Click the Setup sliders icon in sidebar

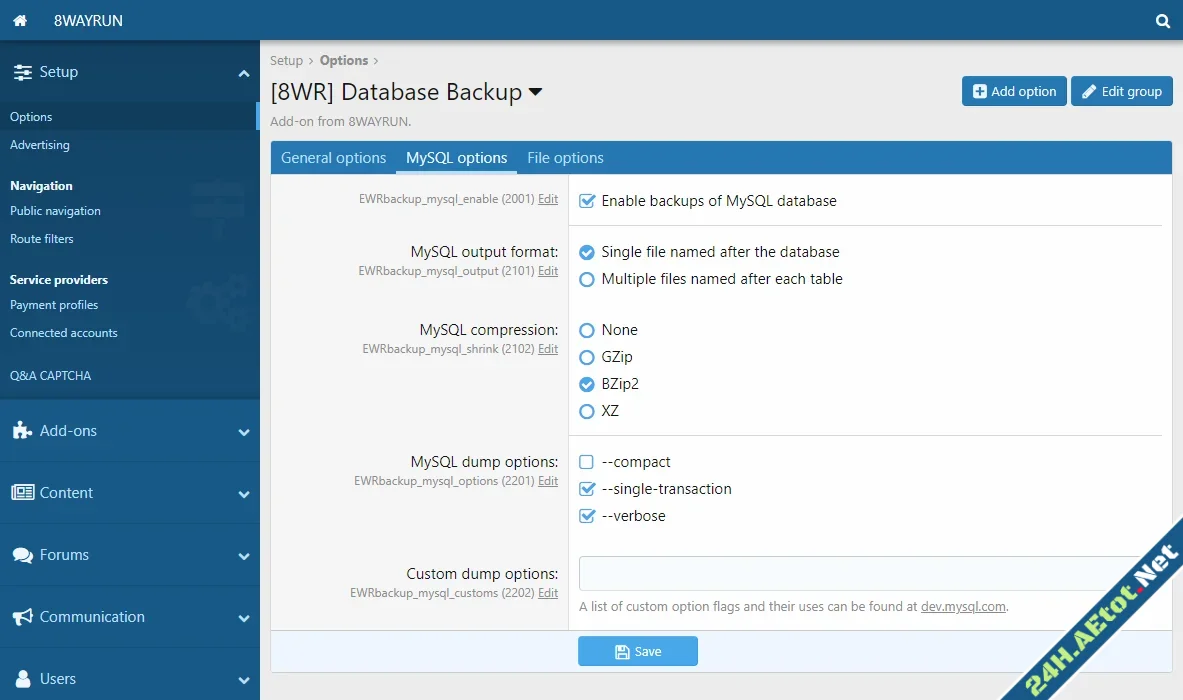coord(20,71)
